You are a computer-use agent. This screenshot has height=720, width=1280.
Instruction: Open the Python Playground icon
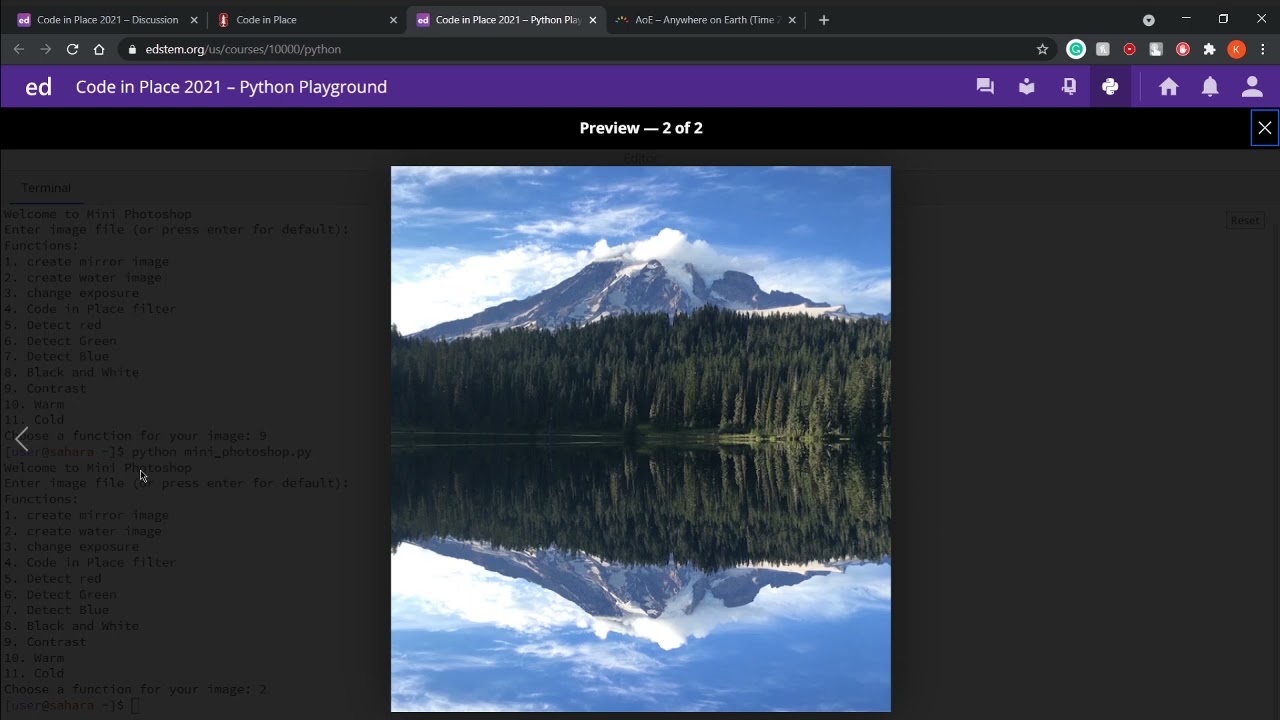coord(1110,87)
